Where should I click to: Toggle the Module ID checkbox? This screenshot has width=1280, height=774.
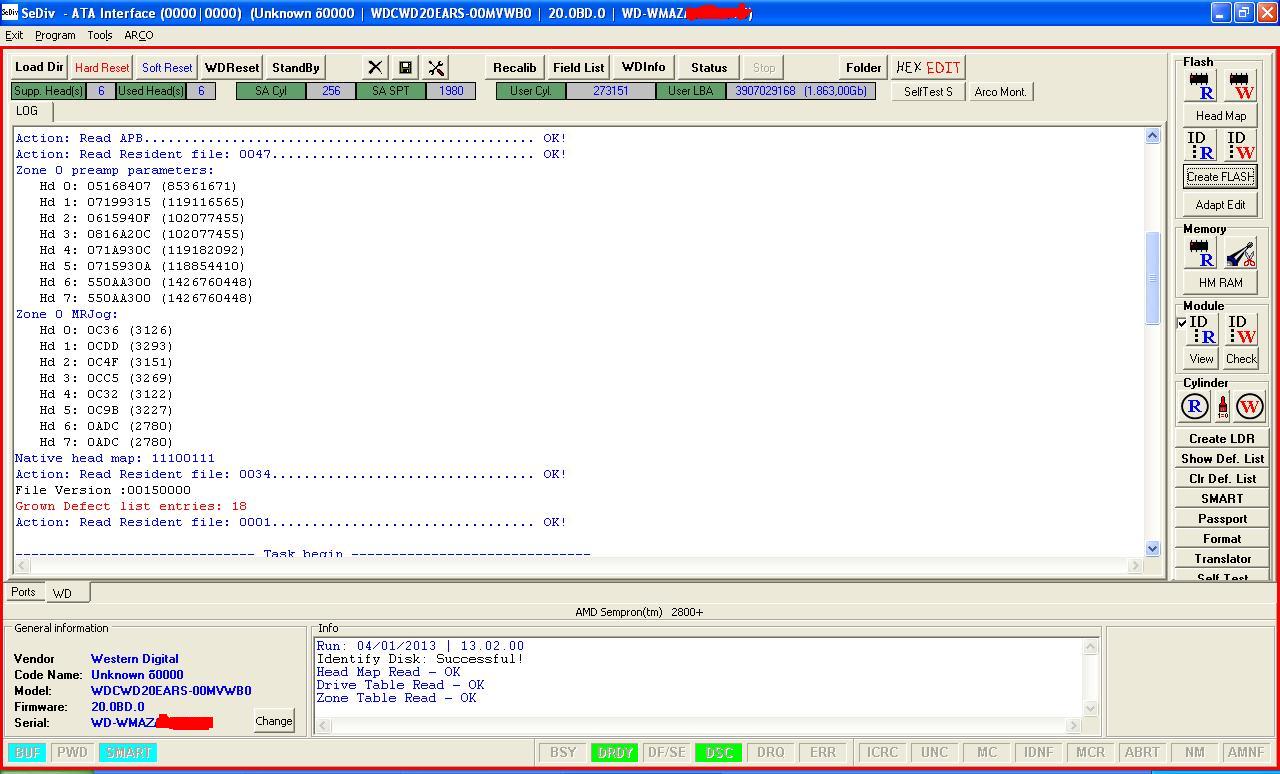point(1183,323)
